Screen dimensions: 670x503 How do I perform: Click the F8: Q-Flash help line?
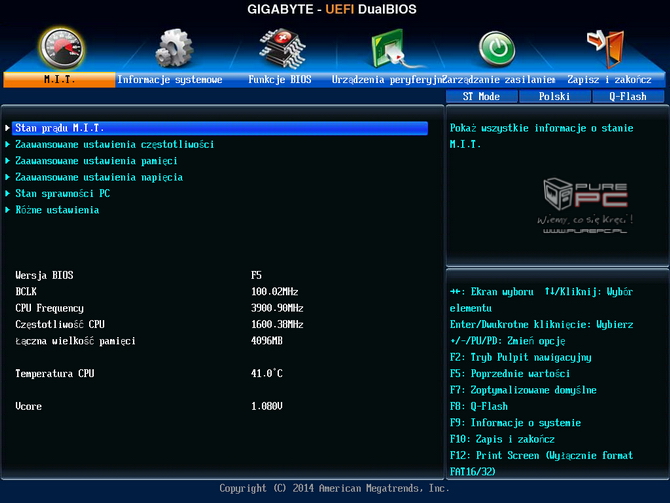pos(479,406)
